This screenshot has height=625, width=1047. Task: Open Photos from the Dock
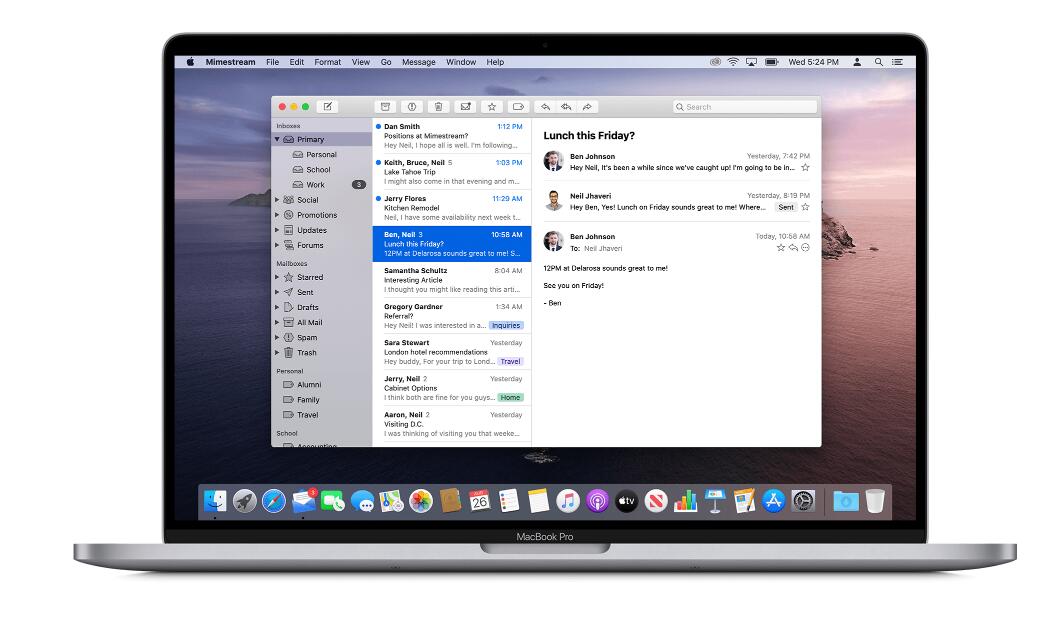pos(421,501)
